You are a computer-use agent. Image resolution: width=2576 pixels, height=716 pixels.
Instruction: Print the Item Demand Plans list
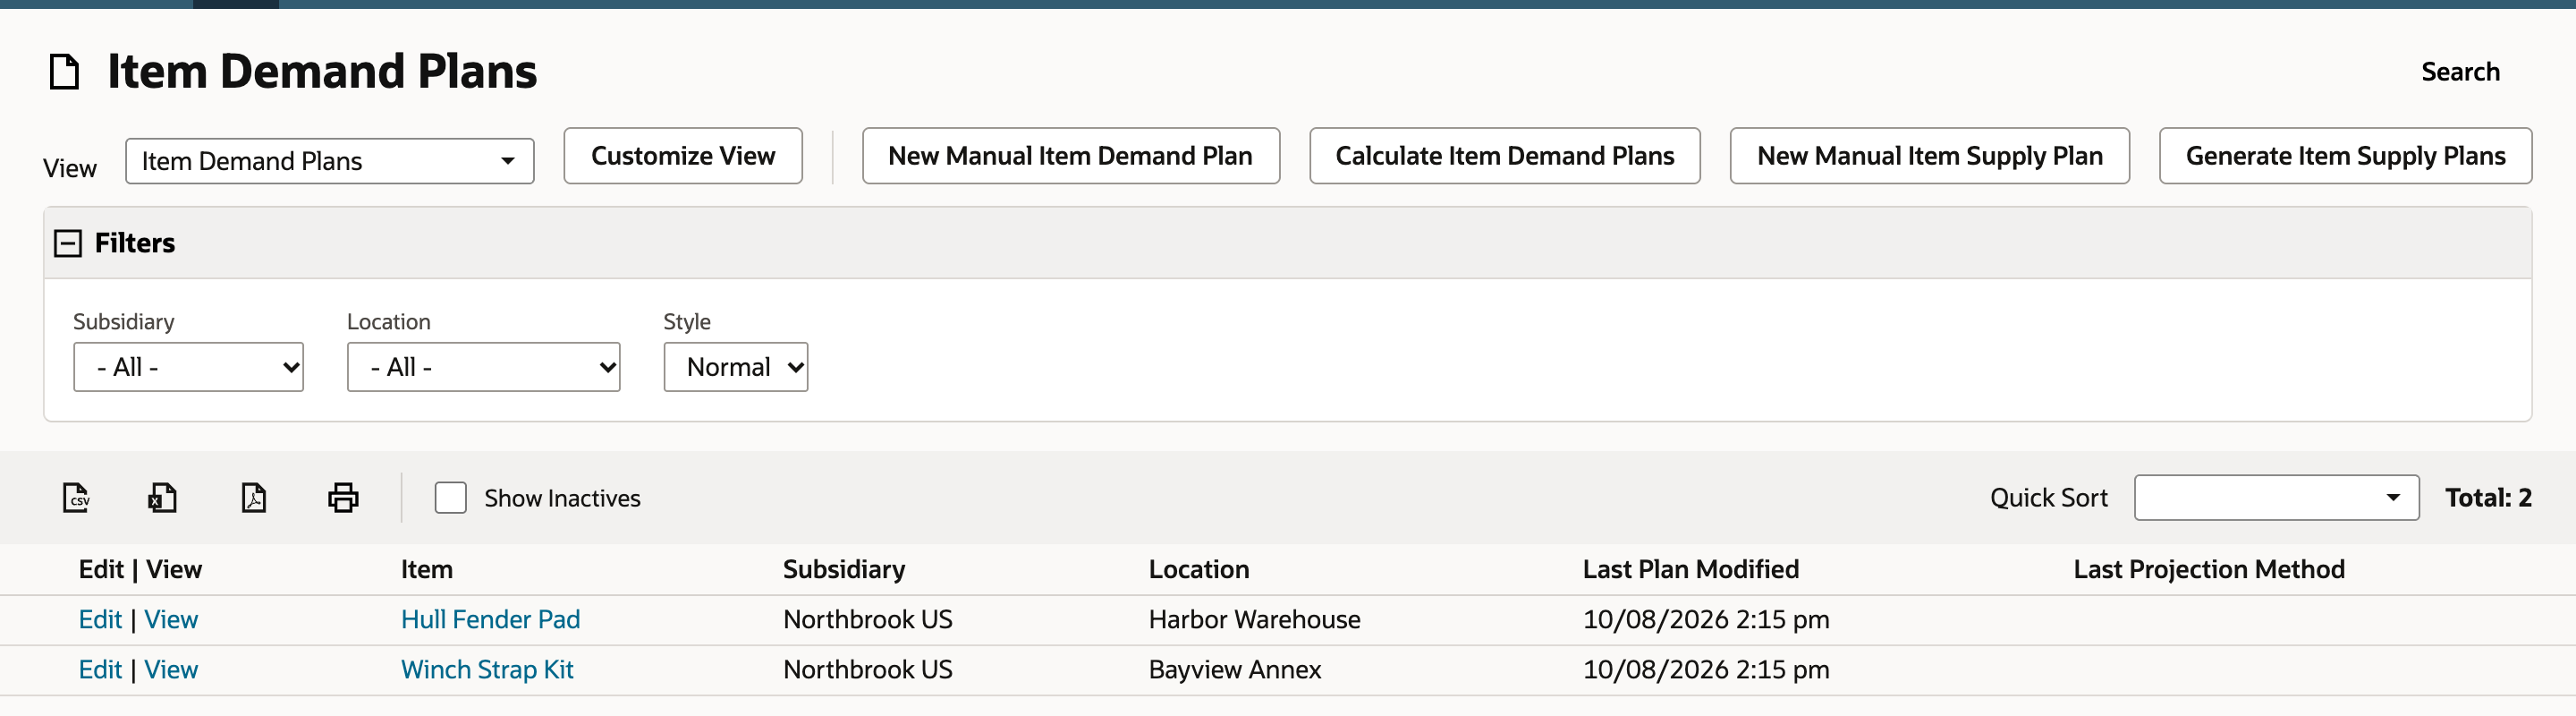point(343,497)
